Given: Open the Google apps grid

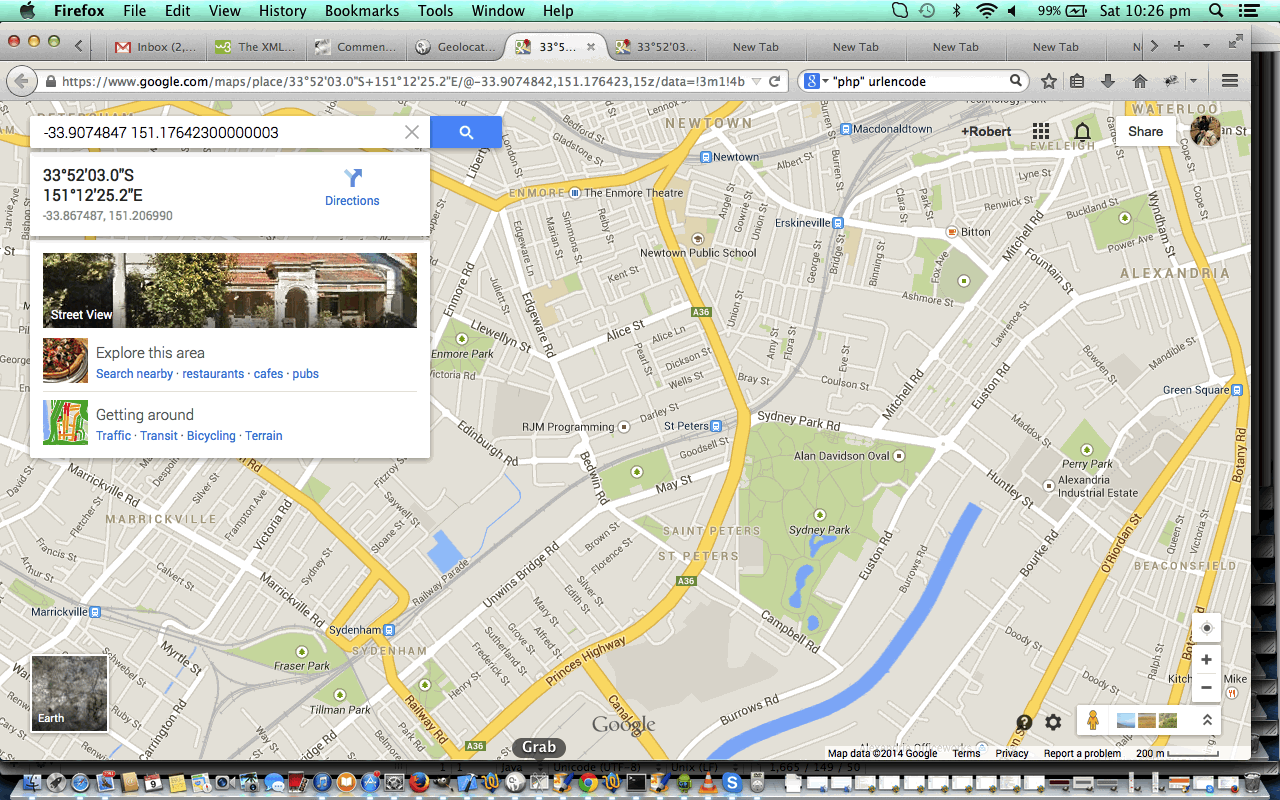Looking at the screenshot, I should 1041,132.
